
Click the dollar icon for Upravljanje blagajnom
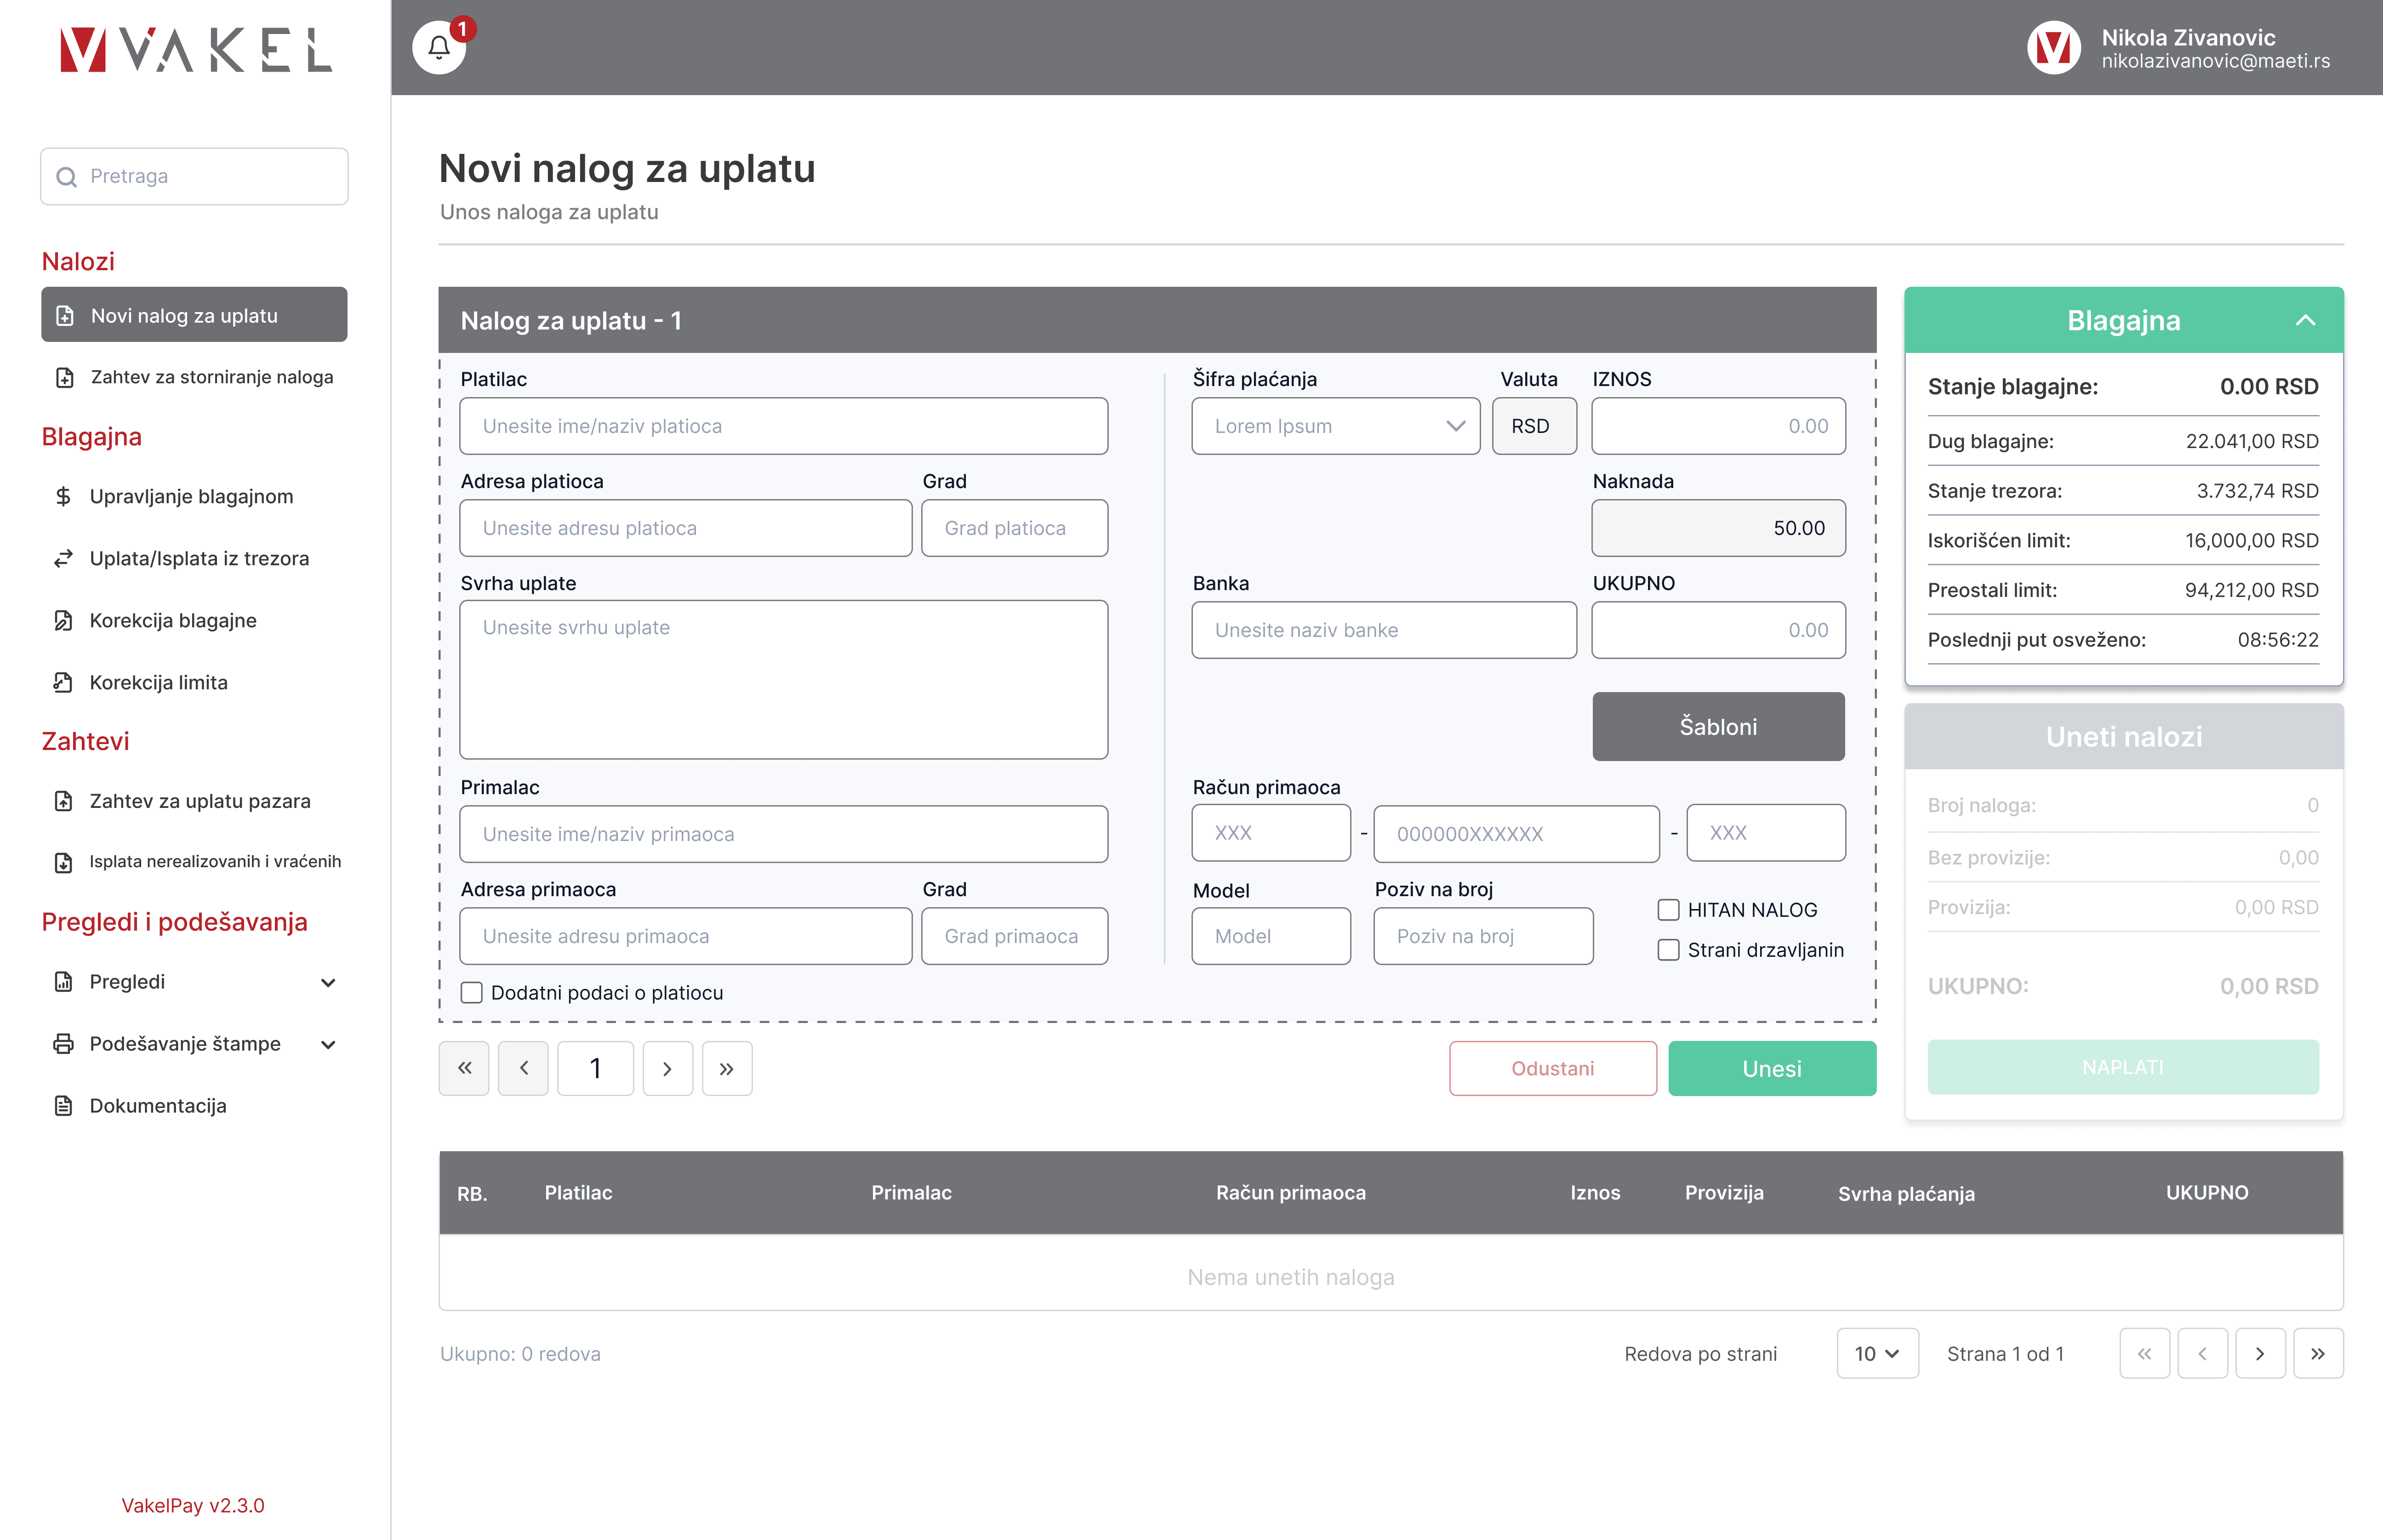coord(63,496)
